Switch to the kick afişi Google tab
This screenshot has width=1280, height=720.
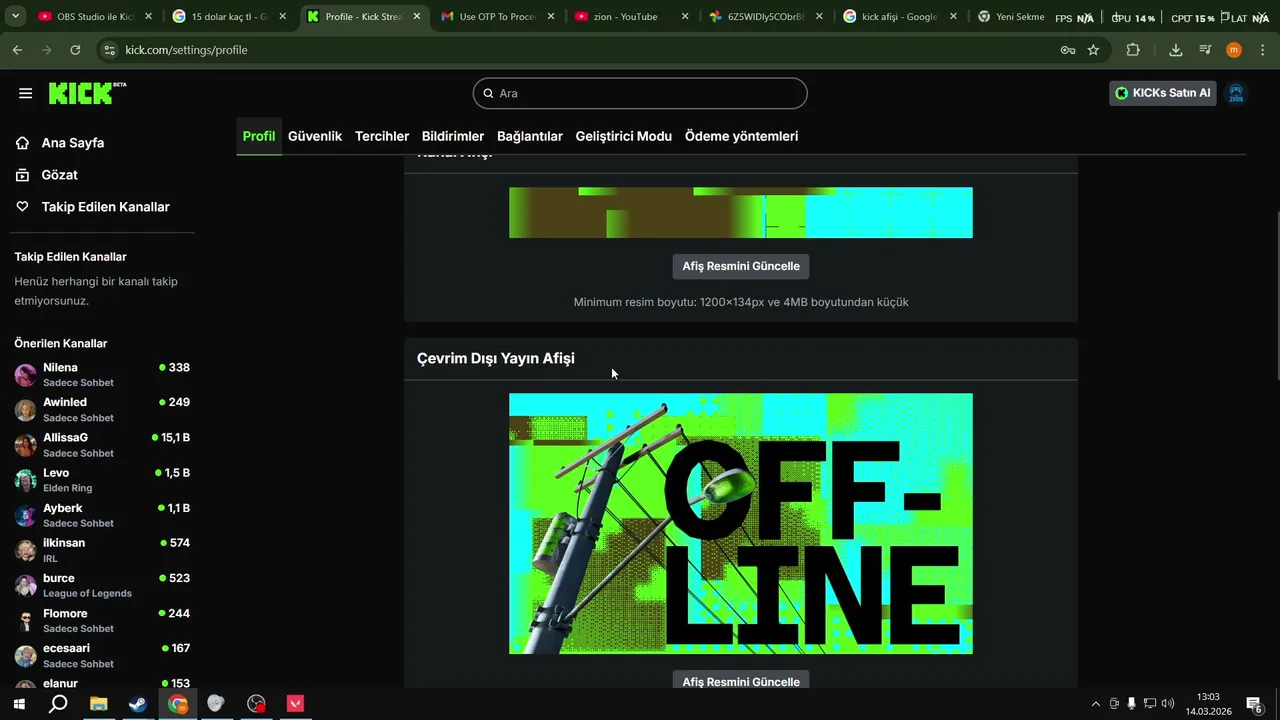click(898, 17)
